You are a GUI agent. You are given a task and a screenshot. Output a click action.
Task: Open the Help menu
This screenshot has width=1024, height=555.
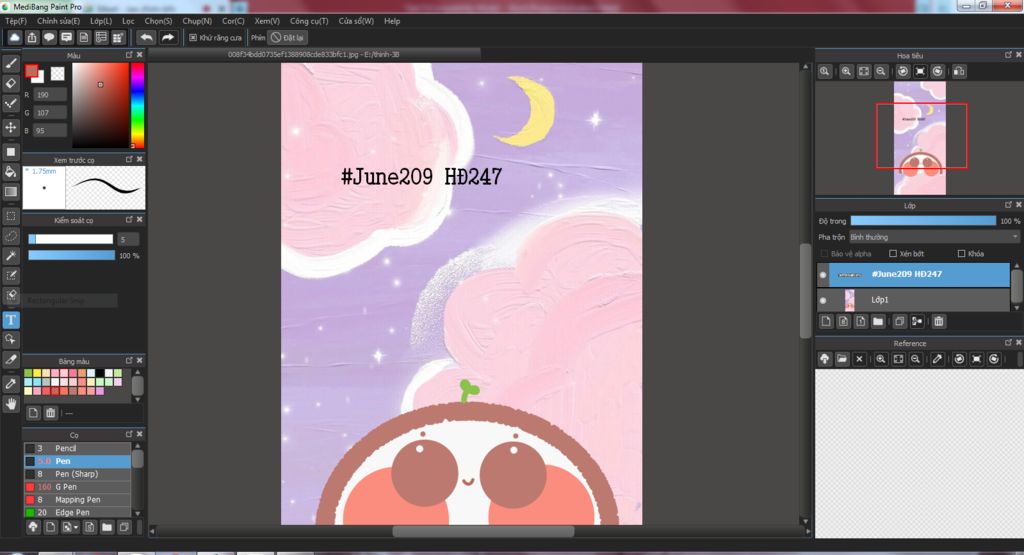pyautogui.click(x=392, y=21)
